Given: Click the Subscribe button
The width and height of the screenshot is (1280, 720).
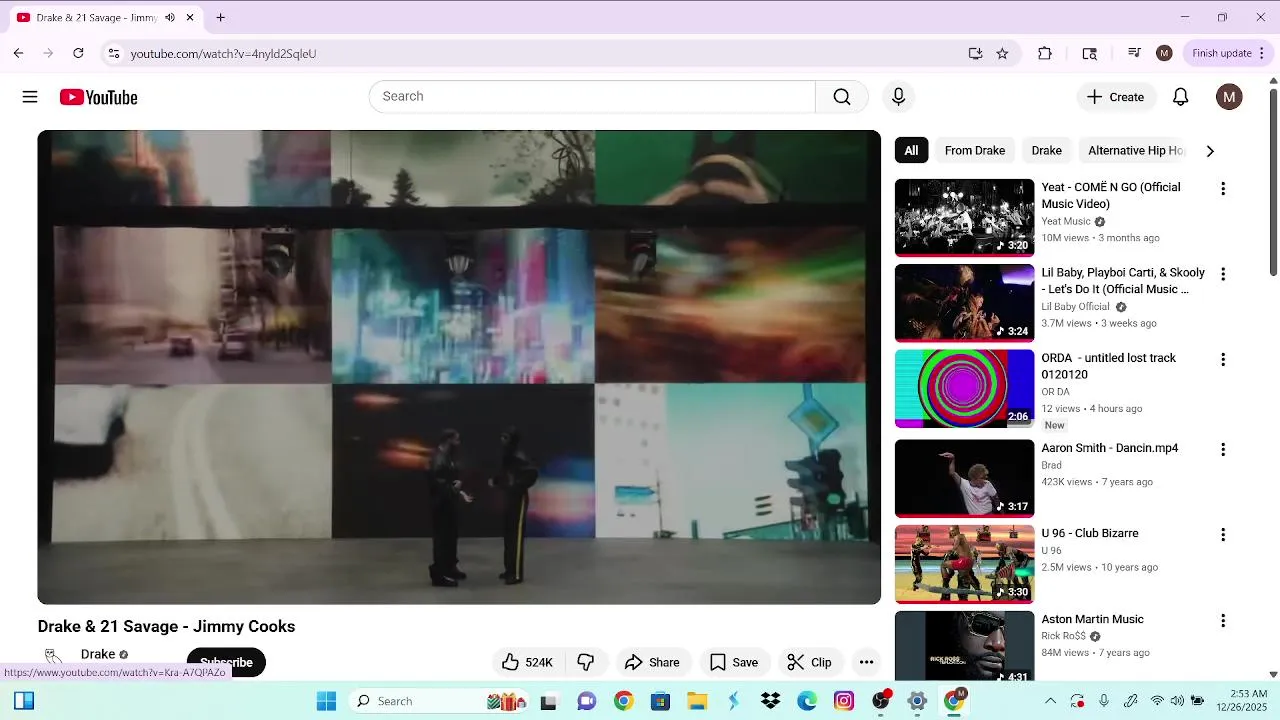Looking at the screenshot, I should 226,662.
